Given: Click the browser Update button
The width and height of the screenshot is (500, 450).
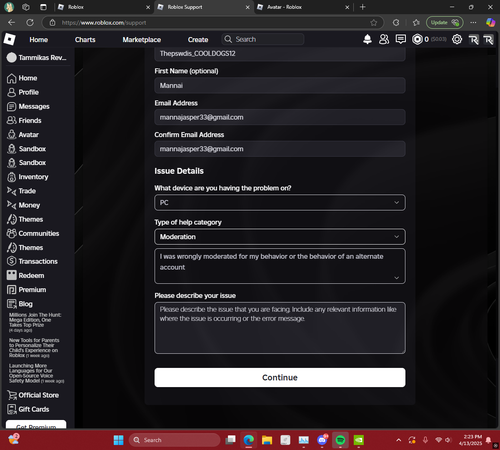Looking at the screenshot, I should coord(444,22).
